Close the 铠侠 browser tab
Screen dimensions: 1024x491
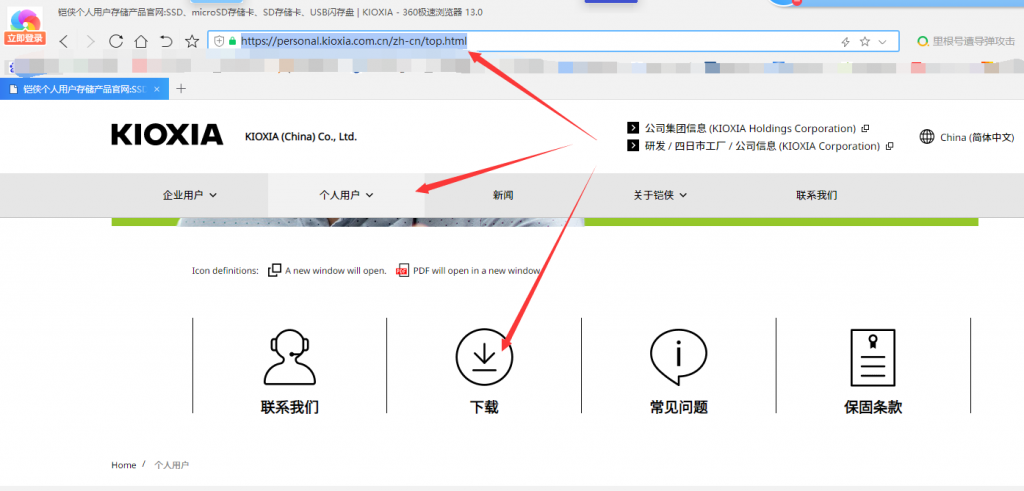157,89
